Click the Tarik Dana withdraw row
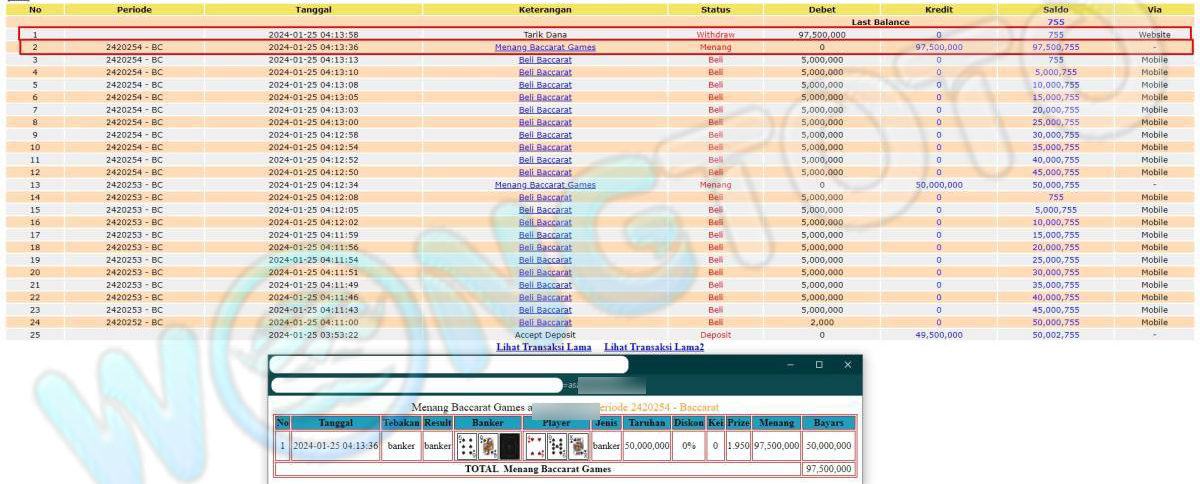 click(545, 35)
